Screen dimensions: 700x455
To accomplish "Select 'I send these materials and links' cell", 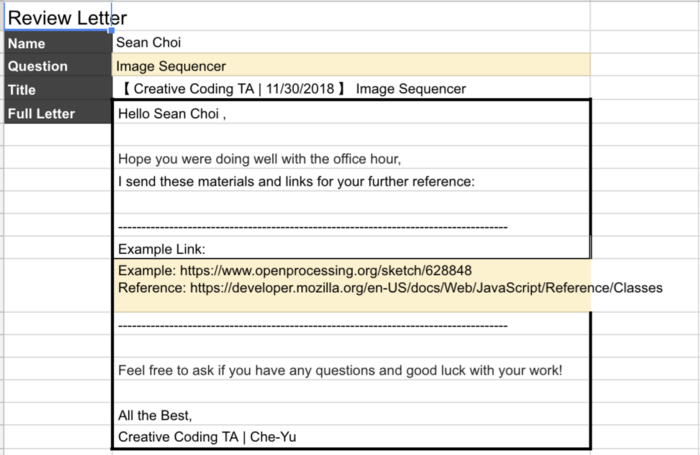I will click(x=352, y=181).
